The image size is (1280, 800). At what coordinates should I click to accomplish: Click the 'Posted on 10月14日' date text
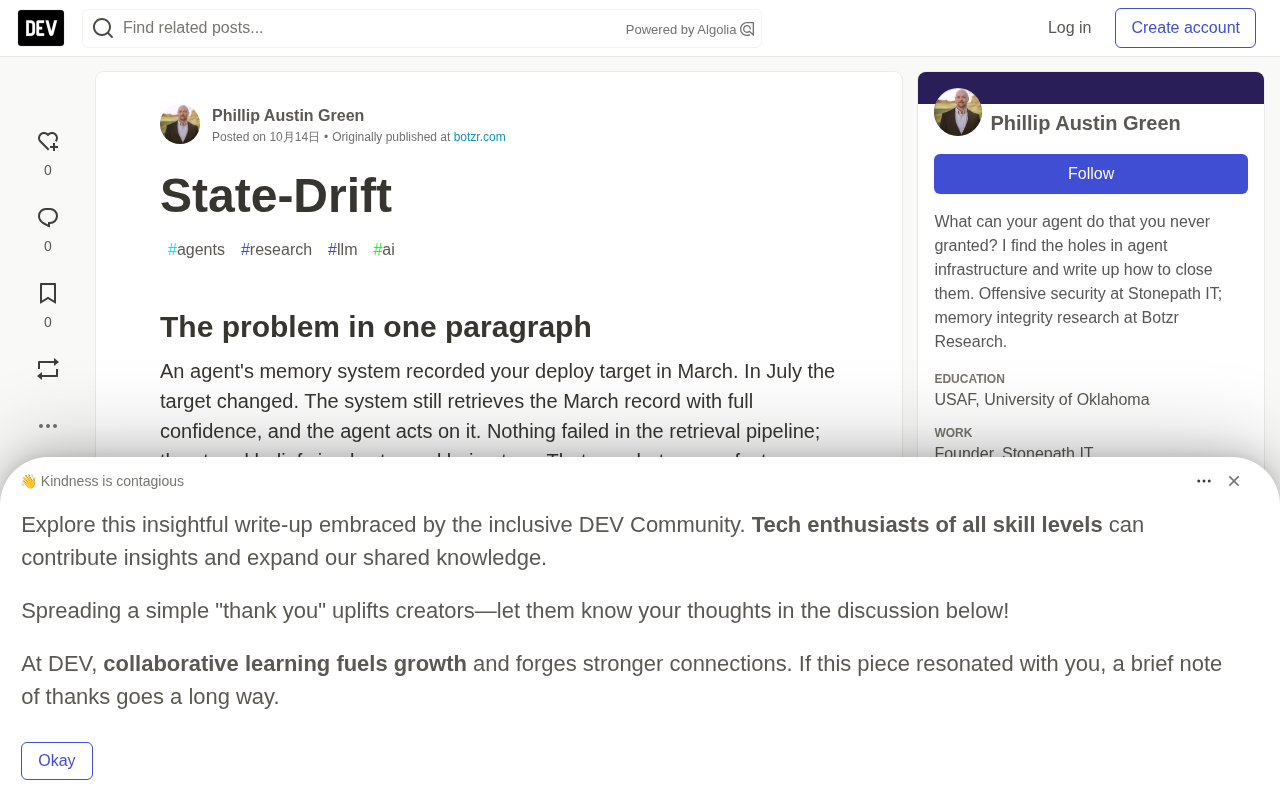(x=266, y=137)
